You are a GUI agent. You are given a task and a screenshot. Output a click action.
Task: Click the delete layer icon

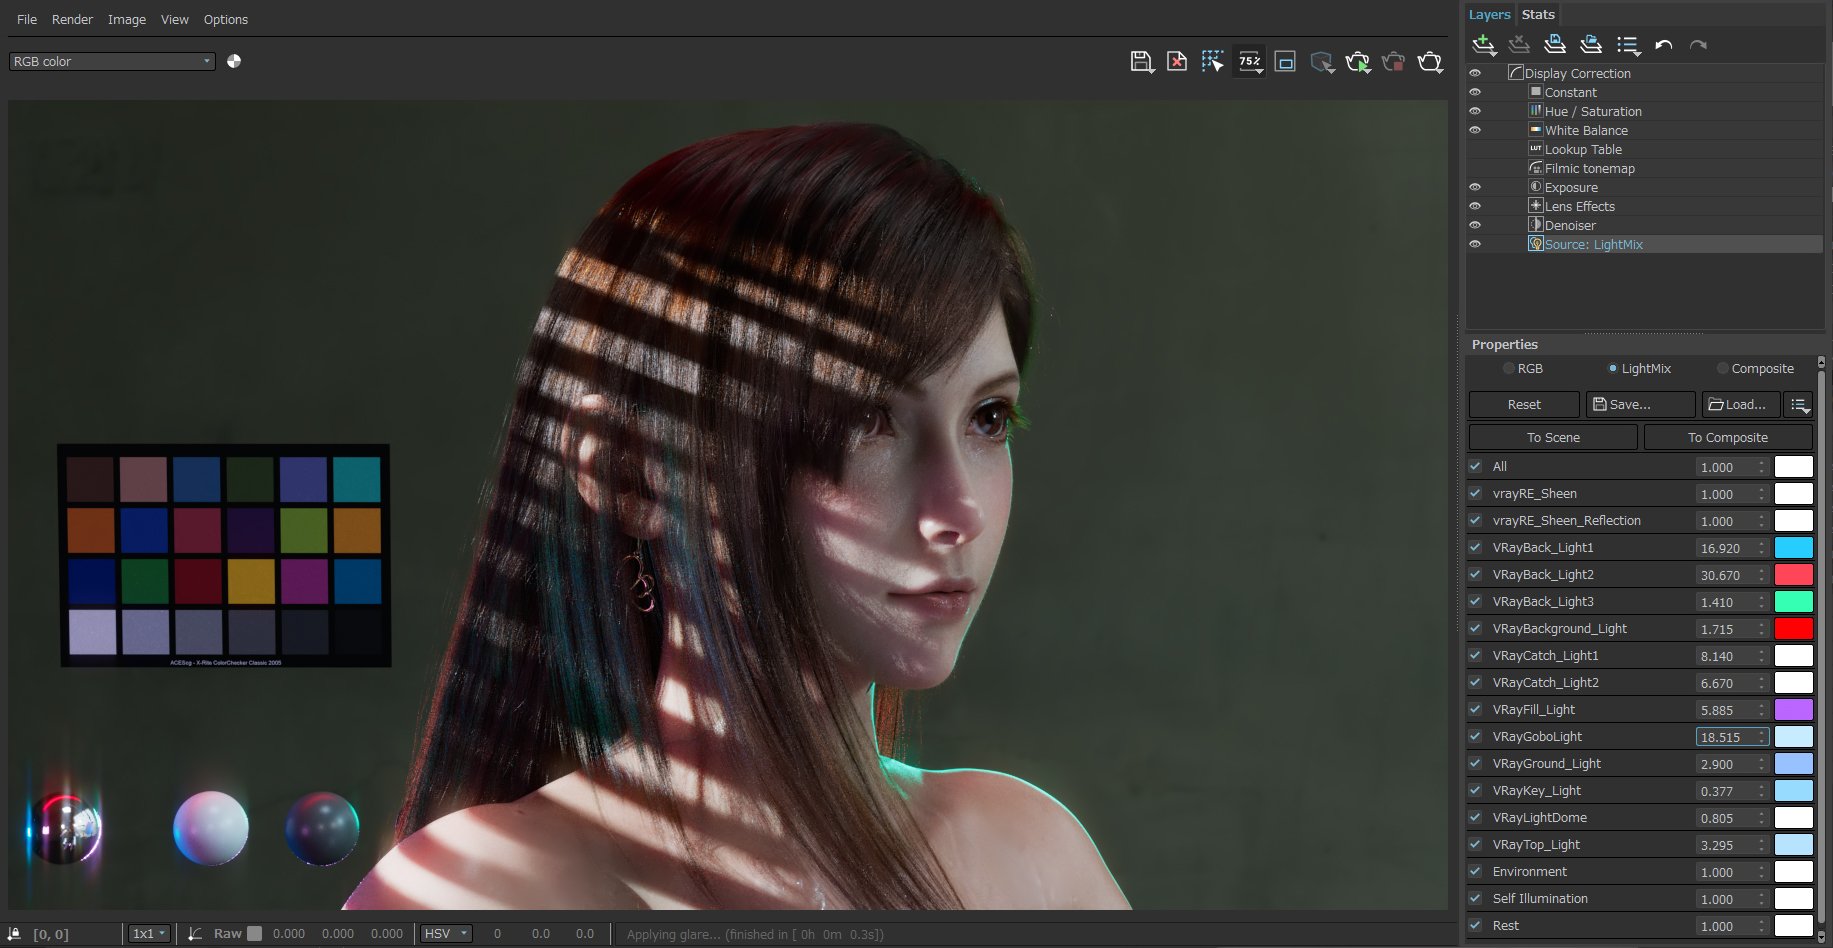click(1519, 44)
